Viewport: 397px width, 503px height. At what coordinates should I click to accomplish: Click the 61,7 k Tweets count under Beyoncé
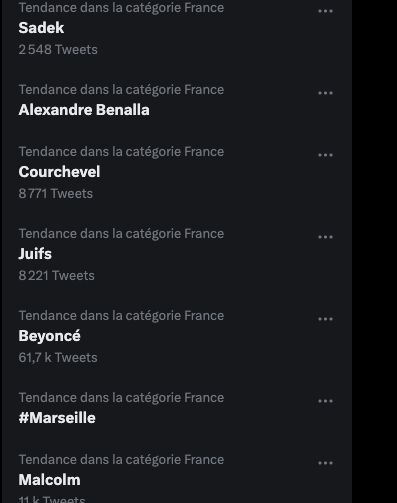58,358
